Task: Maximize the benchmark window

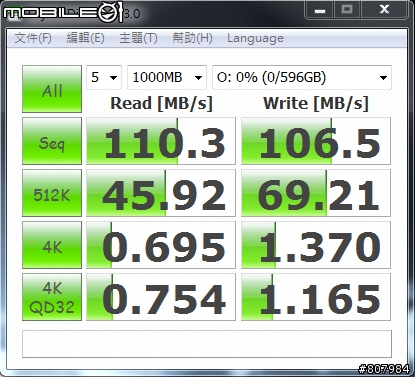Action: tap(347, 10)
